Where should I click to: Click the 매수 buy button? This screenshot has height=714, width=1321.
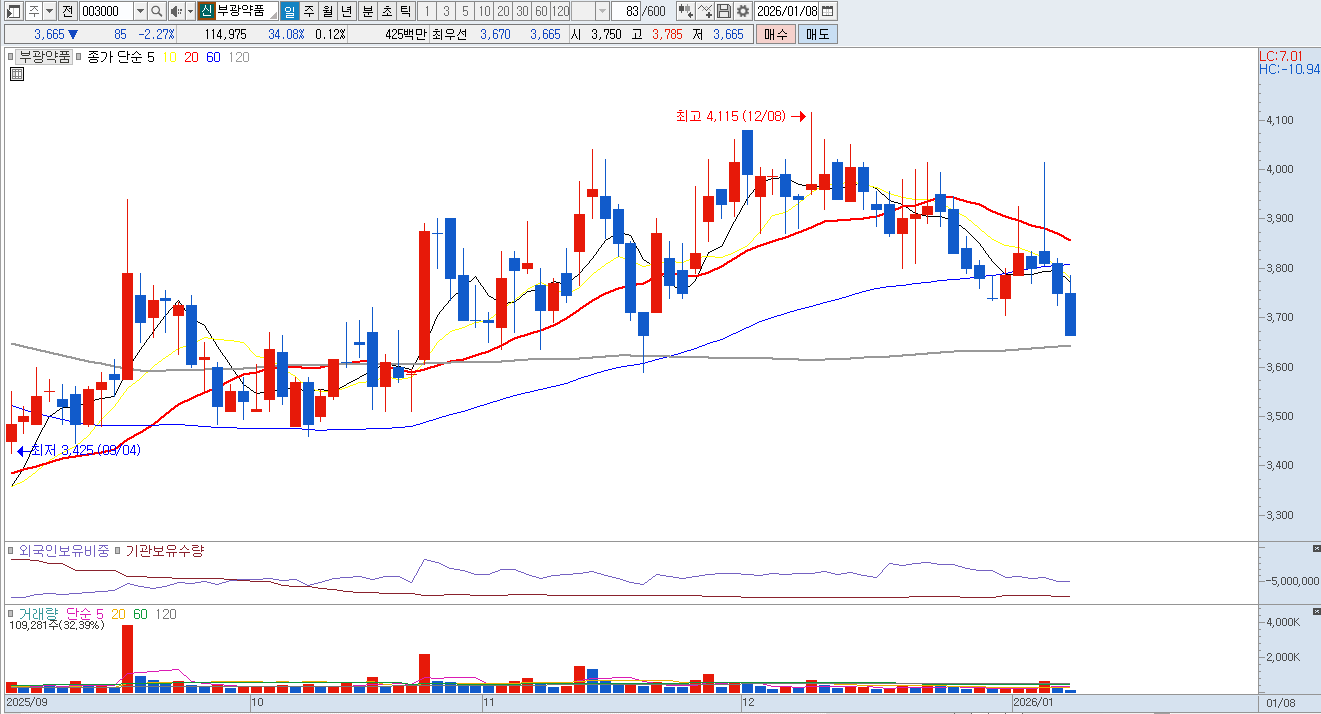pyautogui.click(x=775, y=34)
